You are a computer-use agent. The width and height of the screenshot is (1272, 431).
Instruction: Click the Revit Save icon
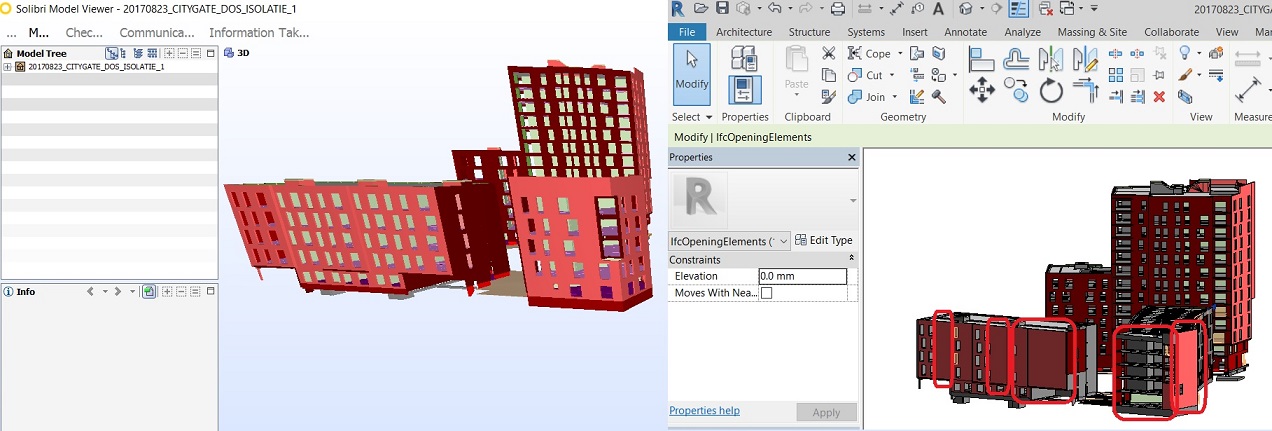[722, 9]
